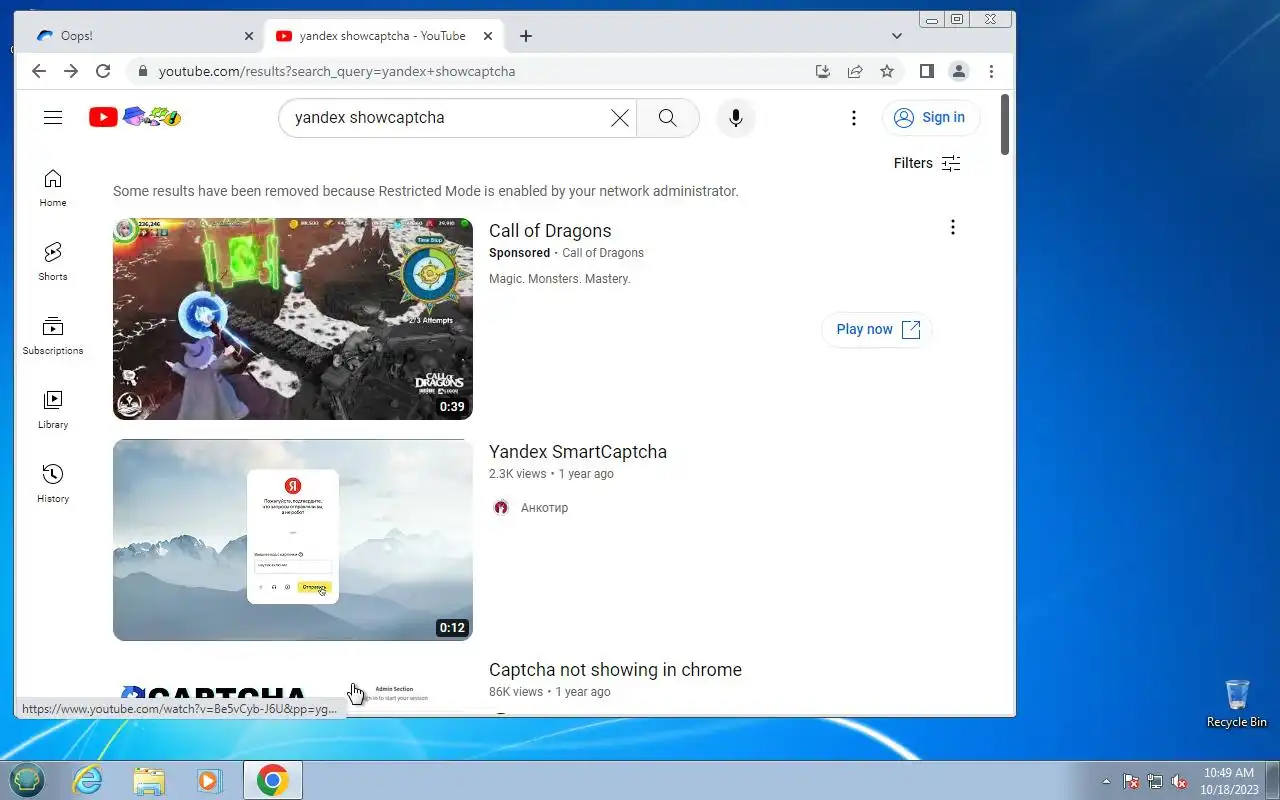1280x800 pixels.
Task: Open Call of Dragons title link
Action: click(x=550, y=231)
